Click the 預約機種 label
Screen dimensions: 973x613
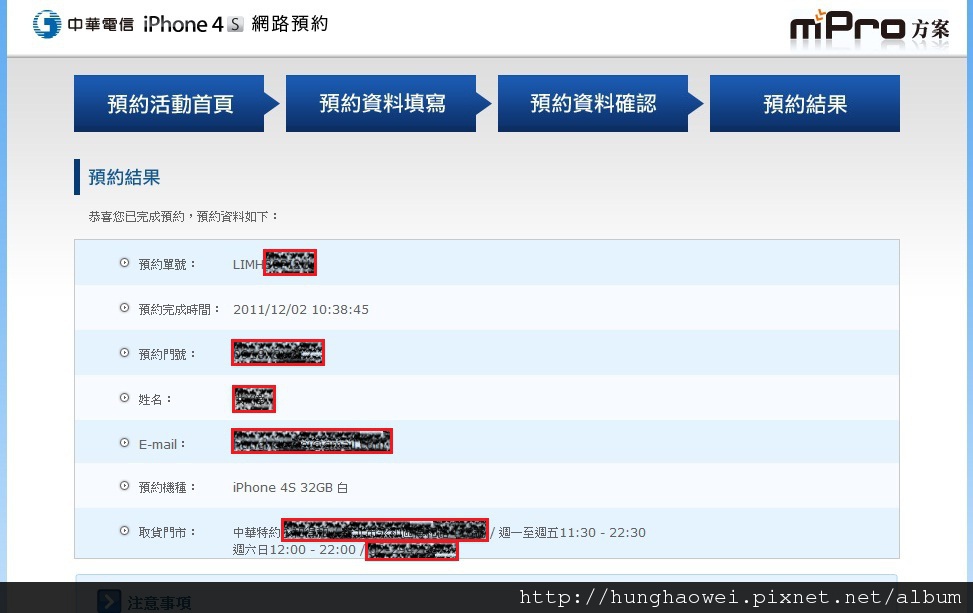[167, 488]
